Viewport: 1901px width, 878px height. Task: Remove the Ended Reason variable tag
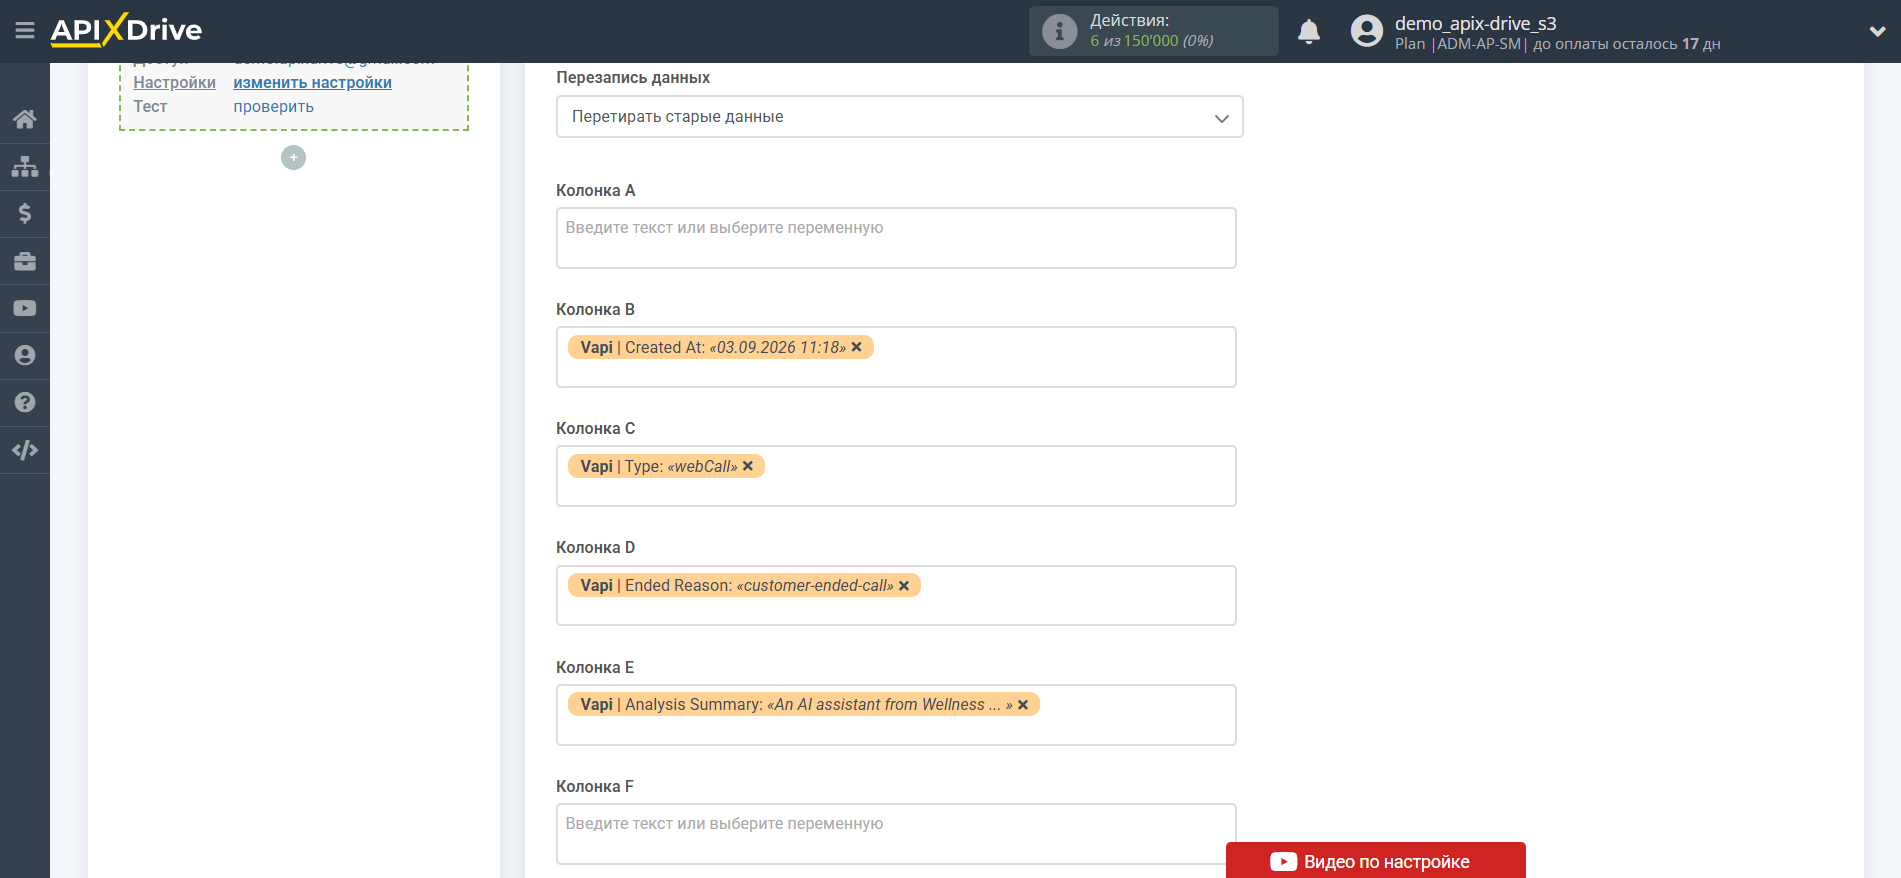(x=904, y=586)
